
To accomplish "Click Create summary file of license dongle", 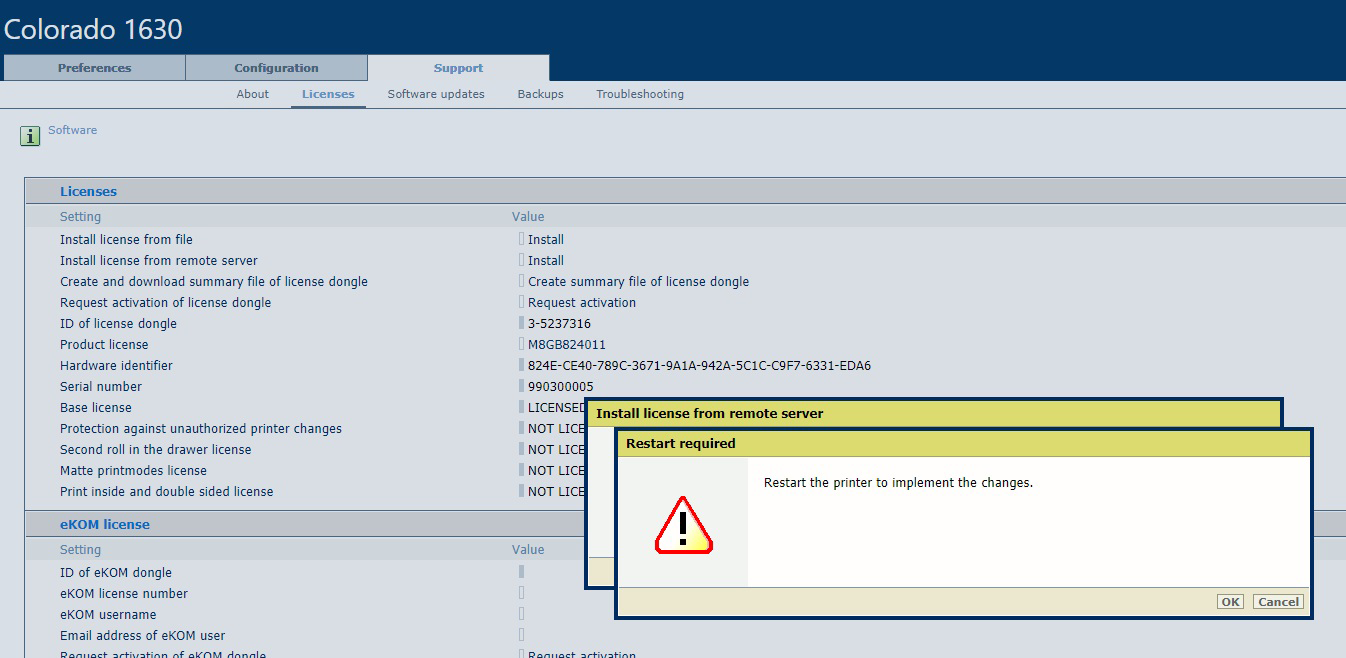I will [x=638, y=281].
